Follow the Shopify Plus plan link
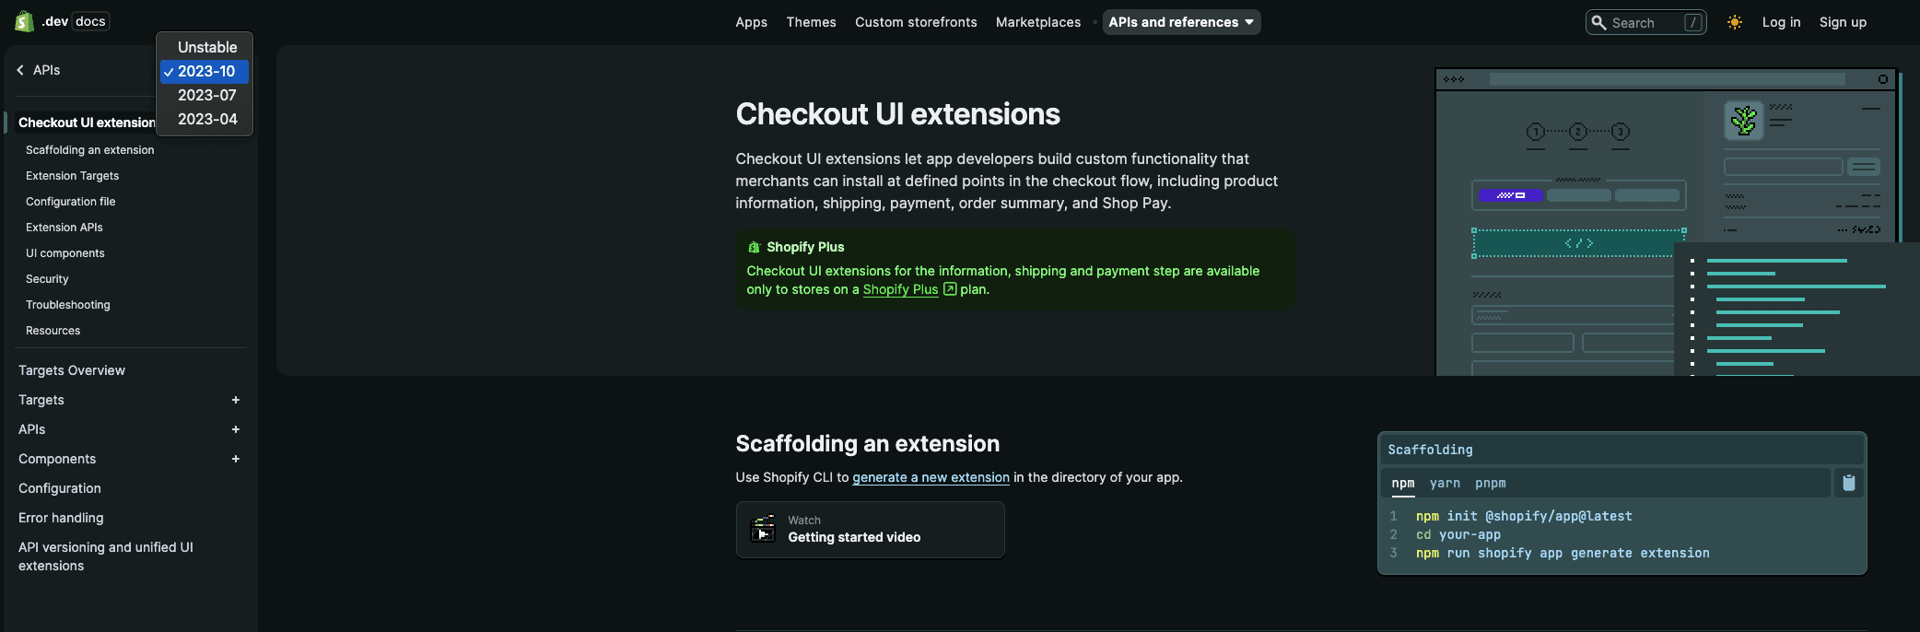Screen dimensions: 1920x632 click(900, 289)
